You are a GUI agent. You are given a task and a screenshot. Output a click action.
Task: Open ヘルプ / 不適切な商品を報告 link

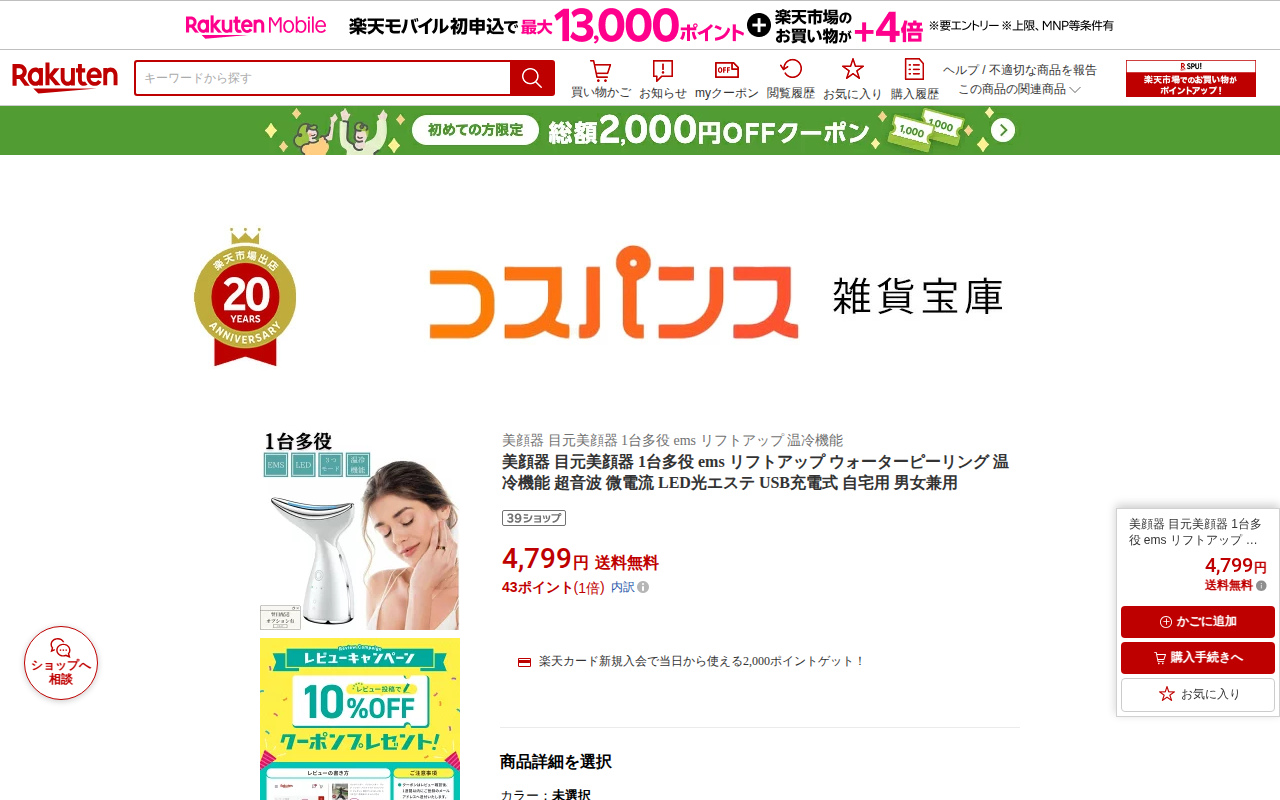point(1019,70)
